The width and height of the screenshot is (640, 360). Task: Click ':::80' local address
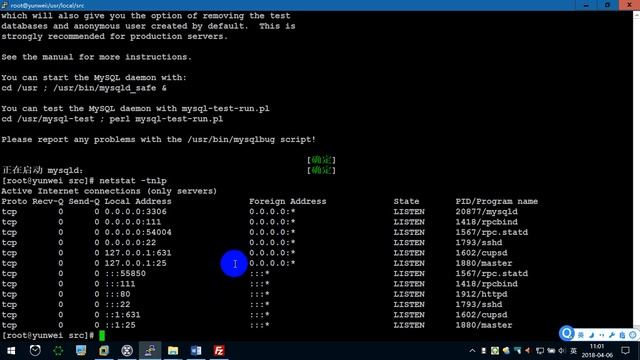pyautogui.click(x=118, y=294)
